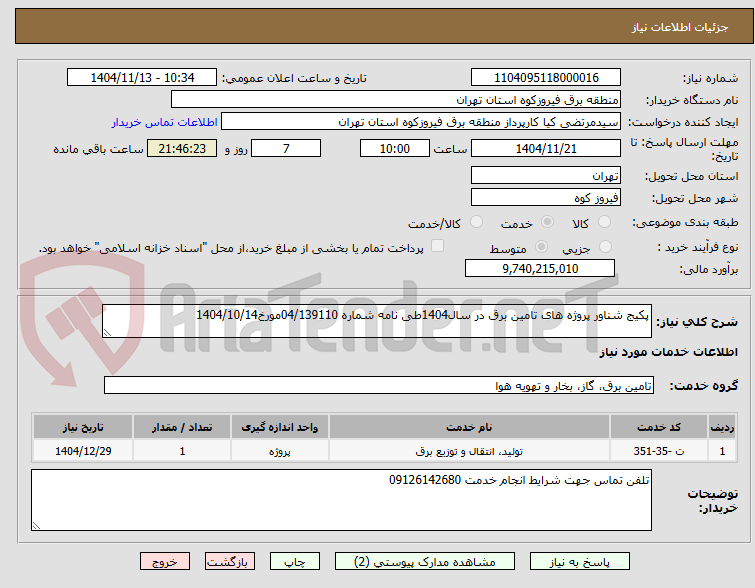The height and width of the screenshot is (588, 755).
Task: Click the deadline time field 10:00
Action: pyautogui.click(x=395, y=148)
